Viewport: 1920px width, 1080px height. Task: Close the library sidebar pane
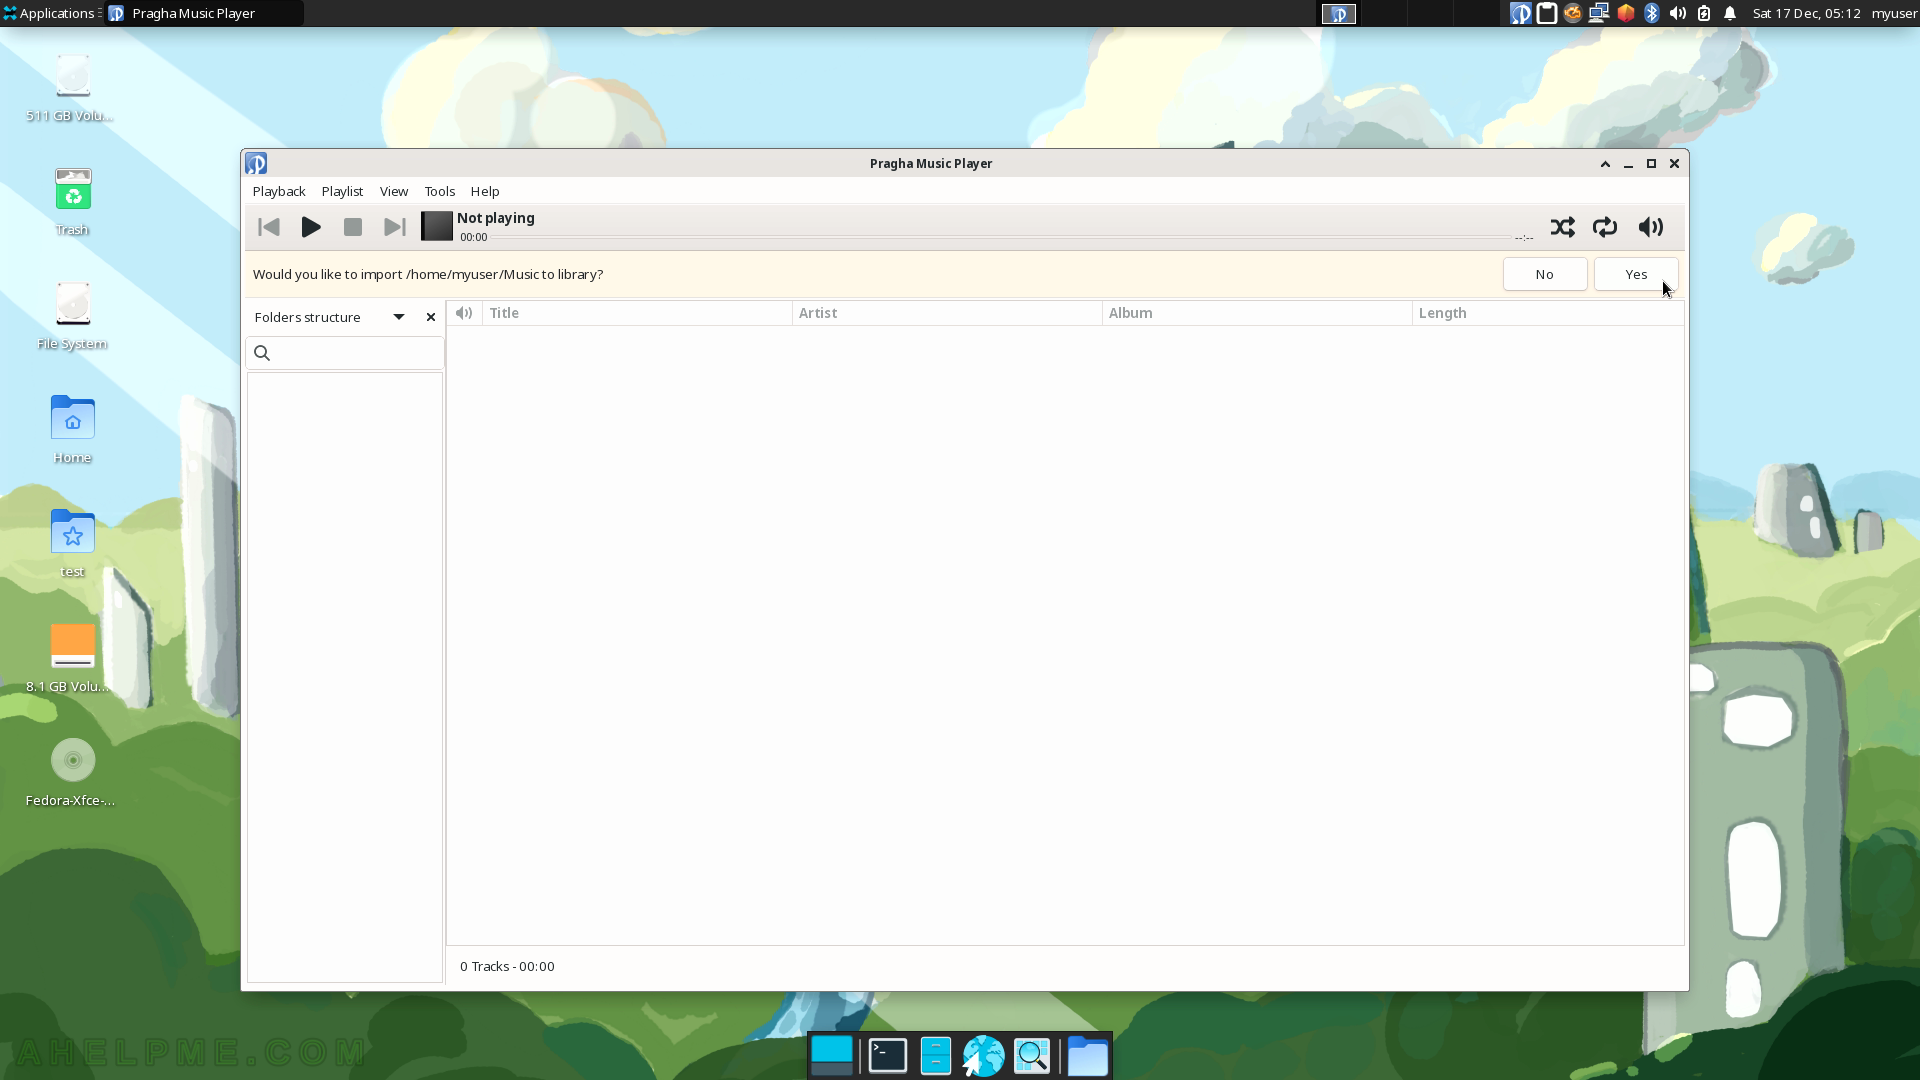(x=431, y=317)
